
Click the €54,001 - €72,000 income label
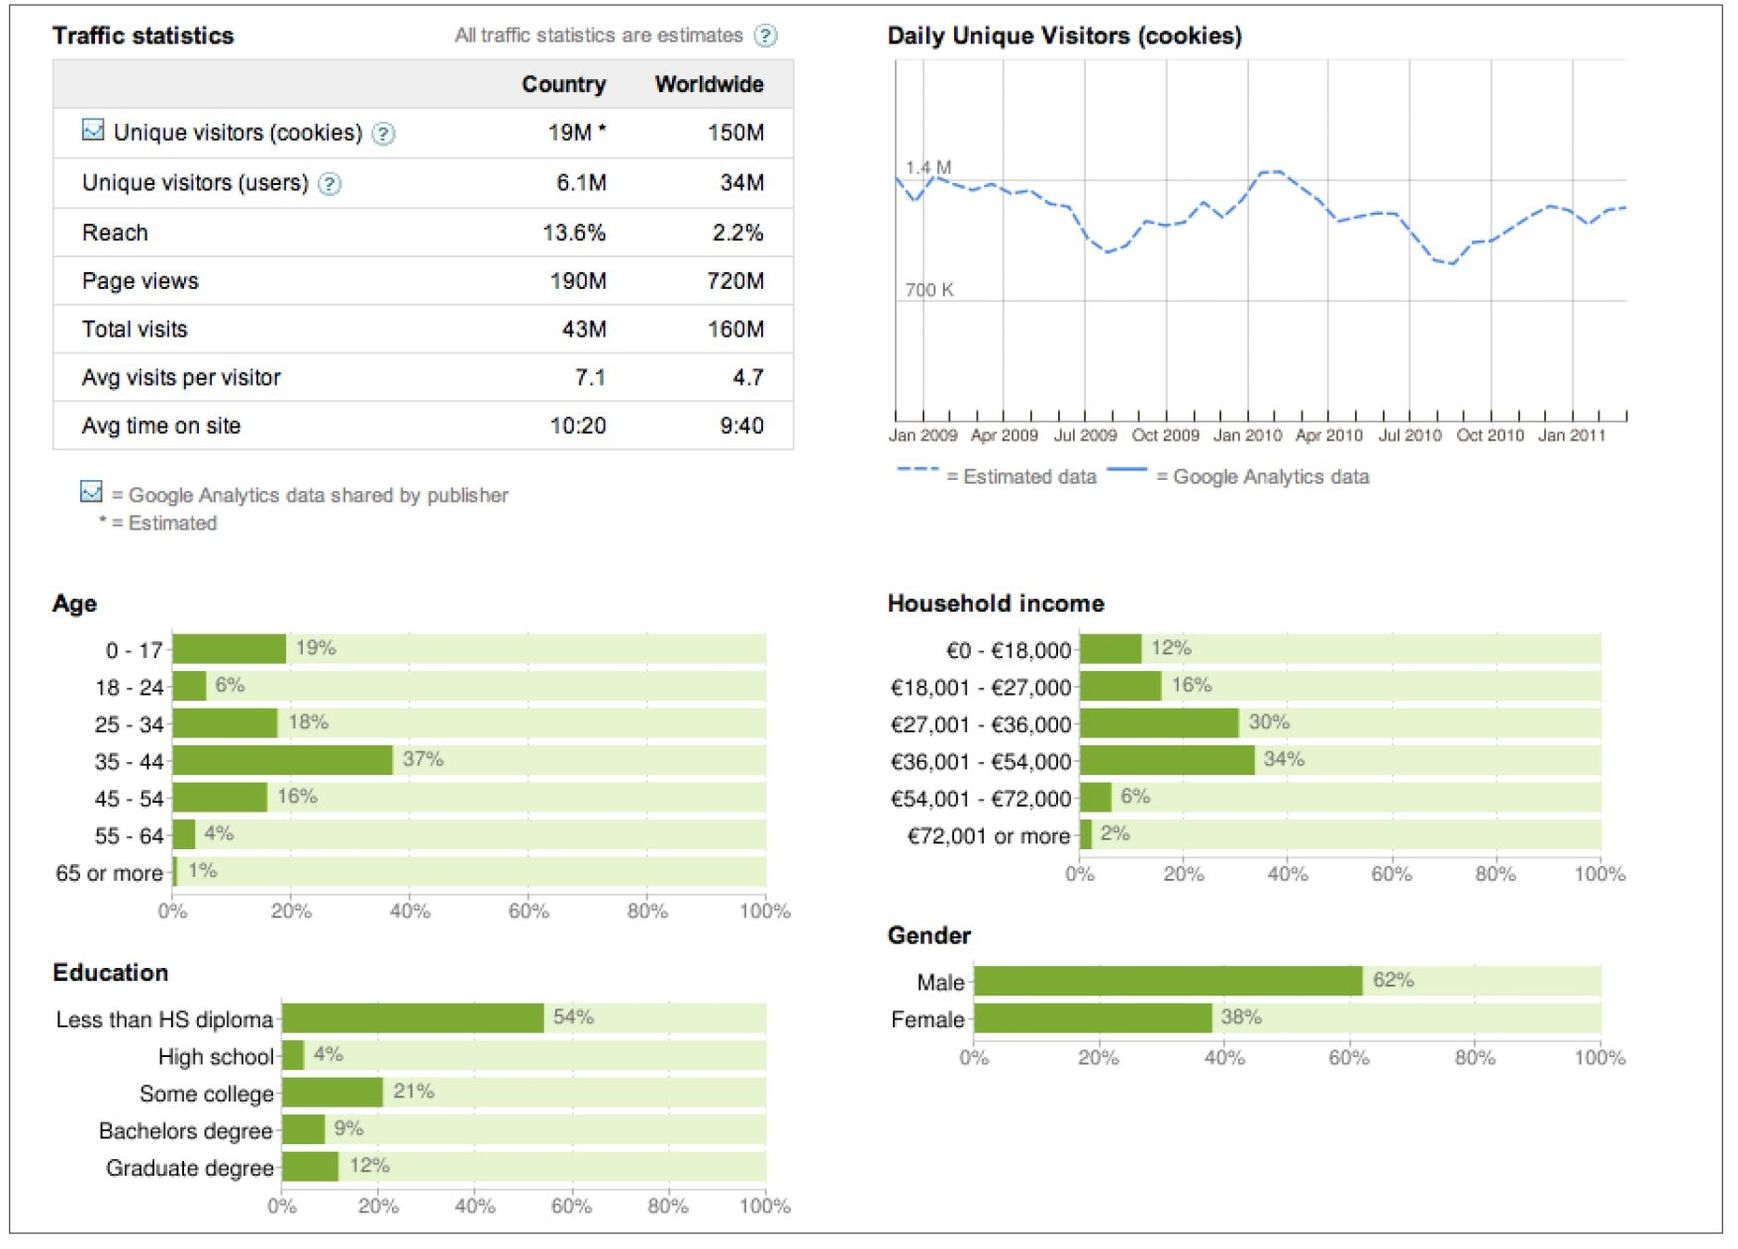pyautogui.click(x=981, y=799)
